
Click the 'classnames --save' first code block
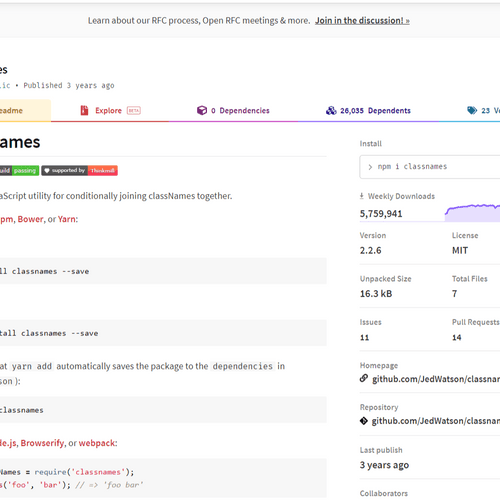click(x=163, y=271)
